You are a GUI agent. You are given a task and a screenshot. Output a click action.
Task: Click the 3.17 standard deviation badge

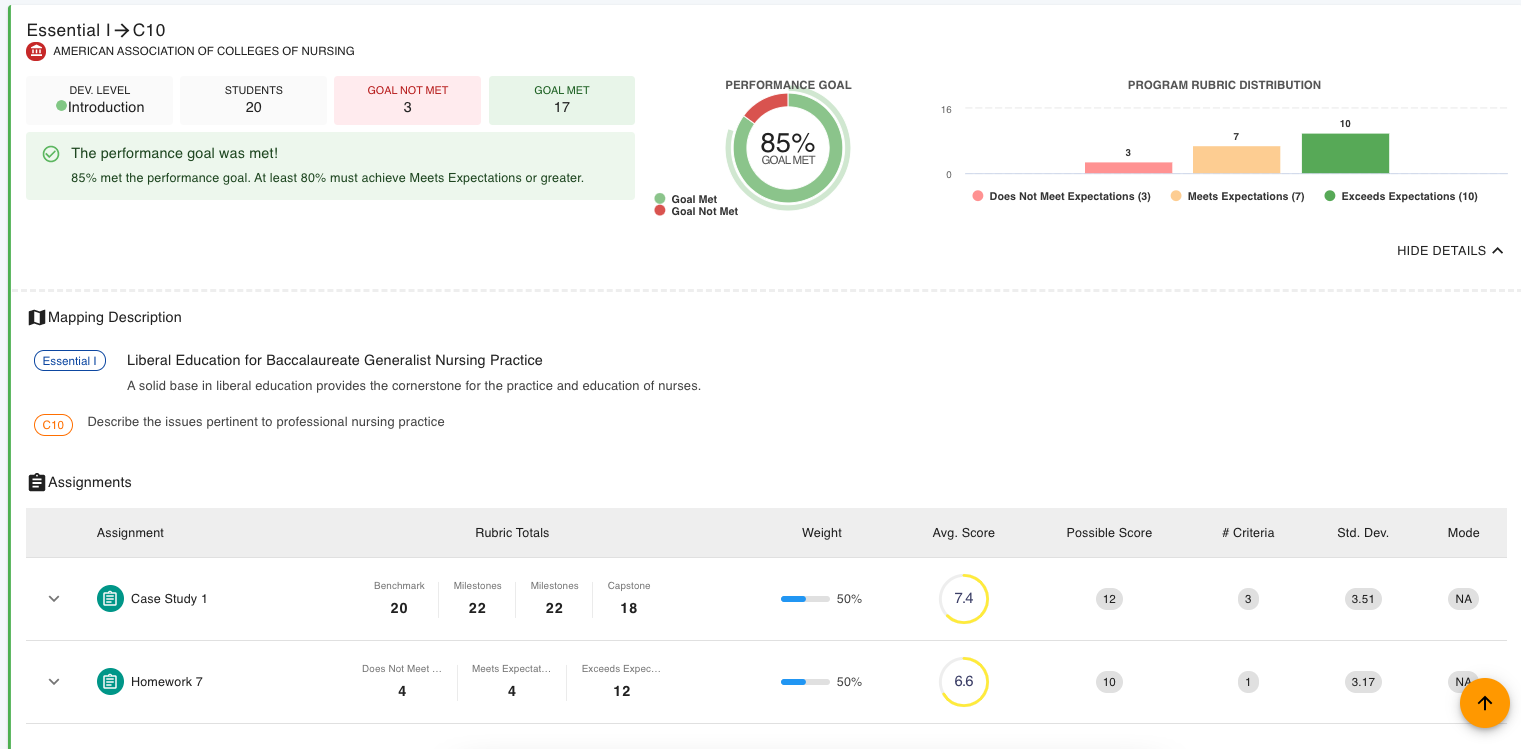[1363, 682]
